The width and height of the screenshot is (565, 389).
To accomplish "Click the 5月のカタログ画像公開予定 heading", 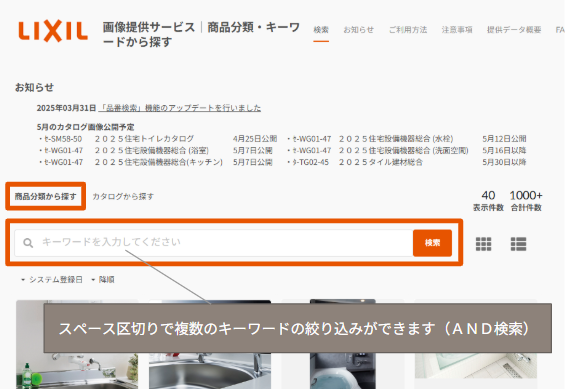I will (x=85, y=127).
